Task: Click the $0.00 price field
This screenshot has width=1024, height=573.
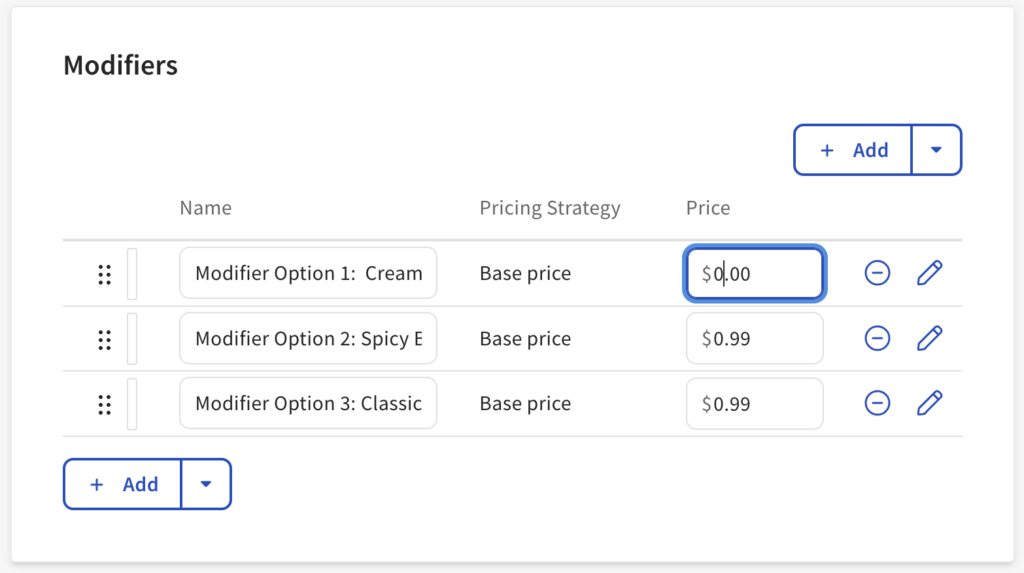Action: pos(755,273)
